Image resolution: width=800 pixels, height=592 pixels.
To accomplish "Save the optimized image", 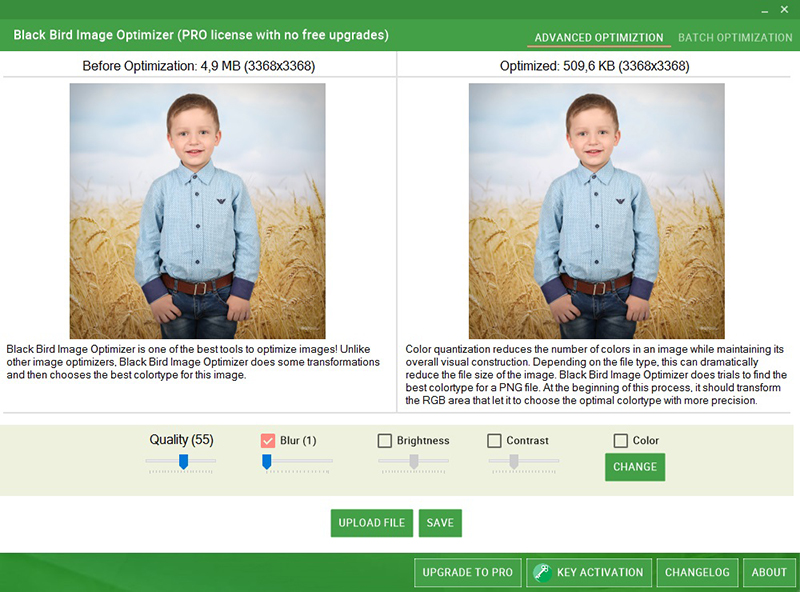I will [440, 523].
